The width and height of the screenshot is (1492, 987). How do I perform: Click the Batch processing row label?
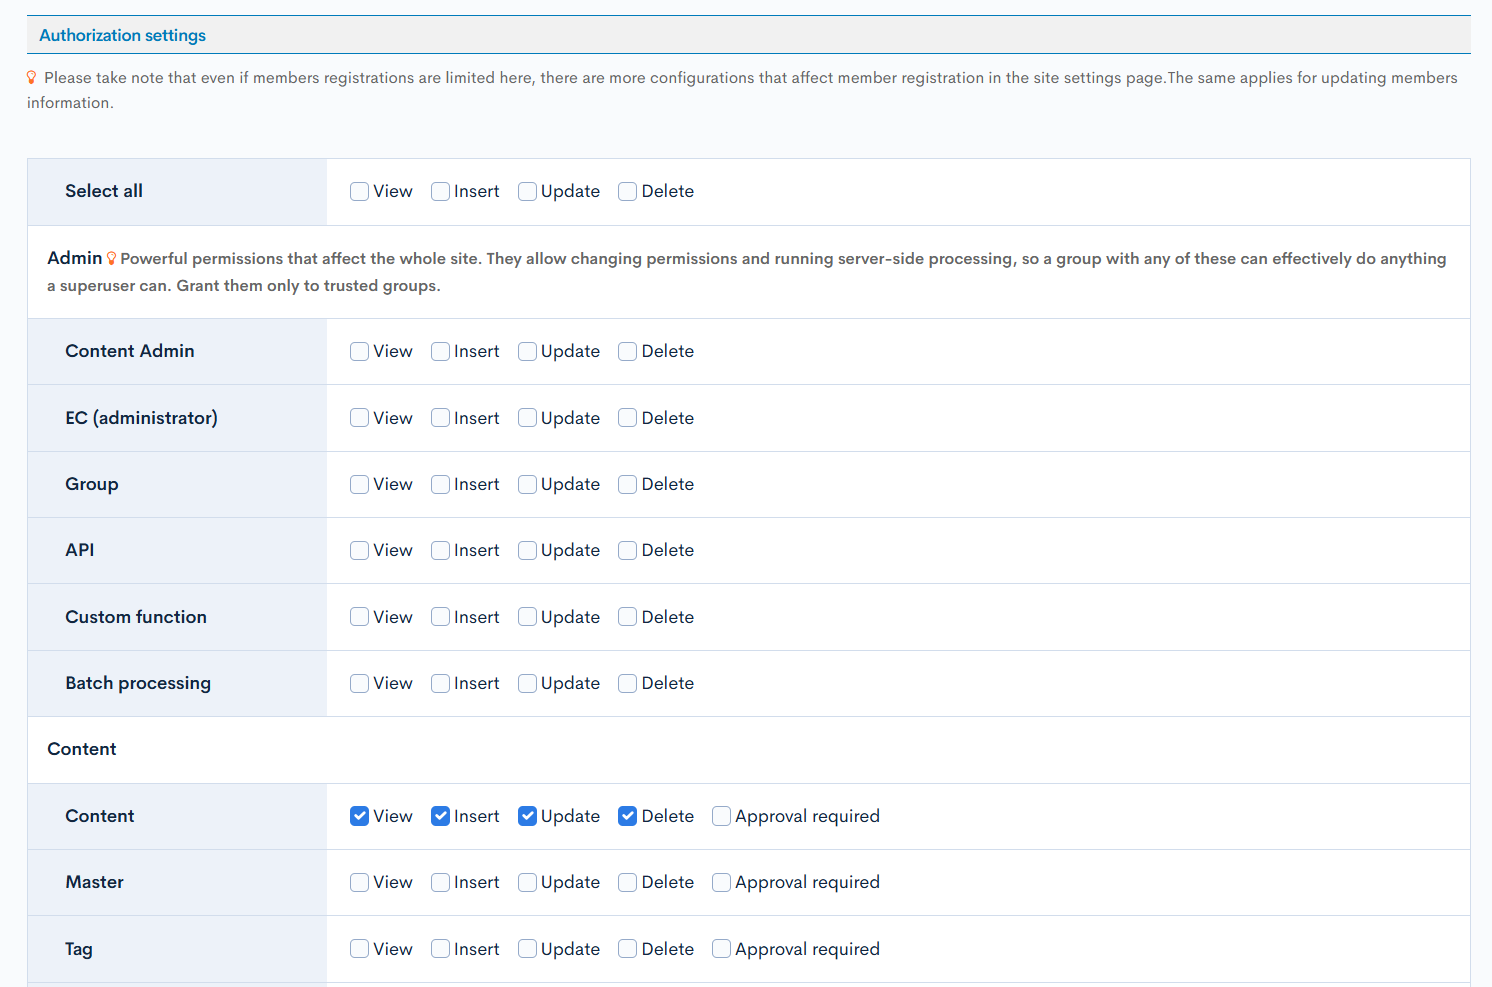138,683
